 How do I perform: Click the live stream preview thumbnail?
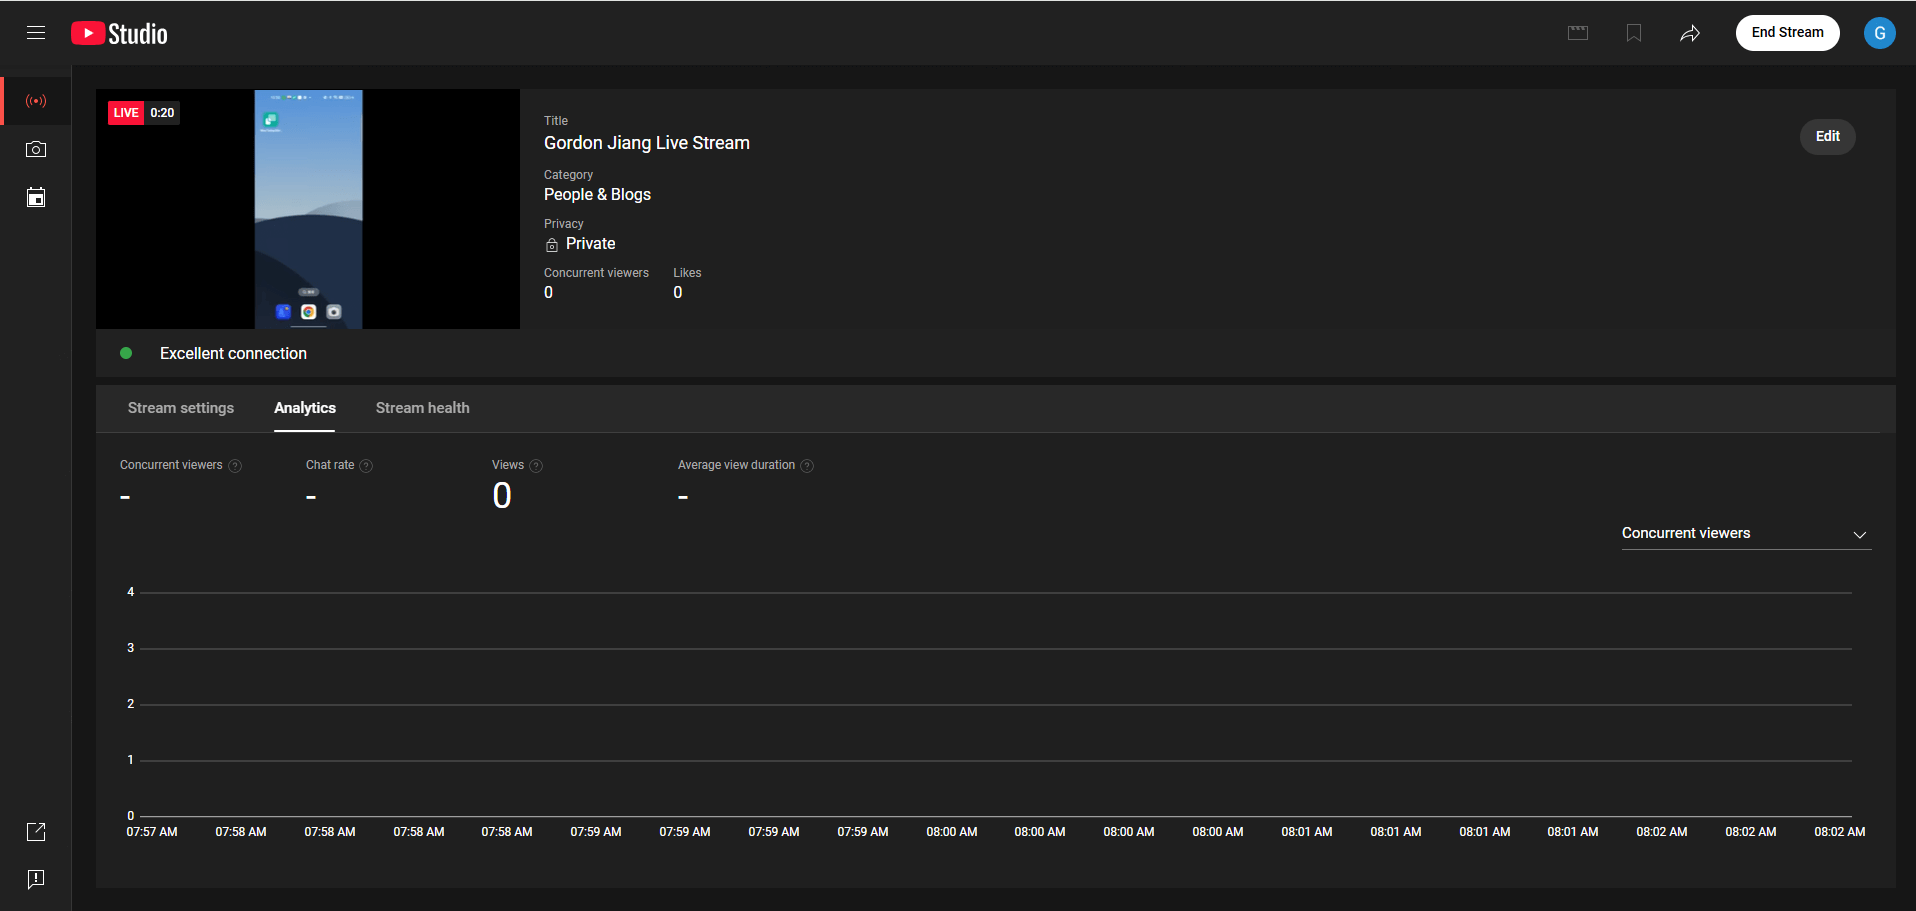[x=308, y=209]
